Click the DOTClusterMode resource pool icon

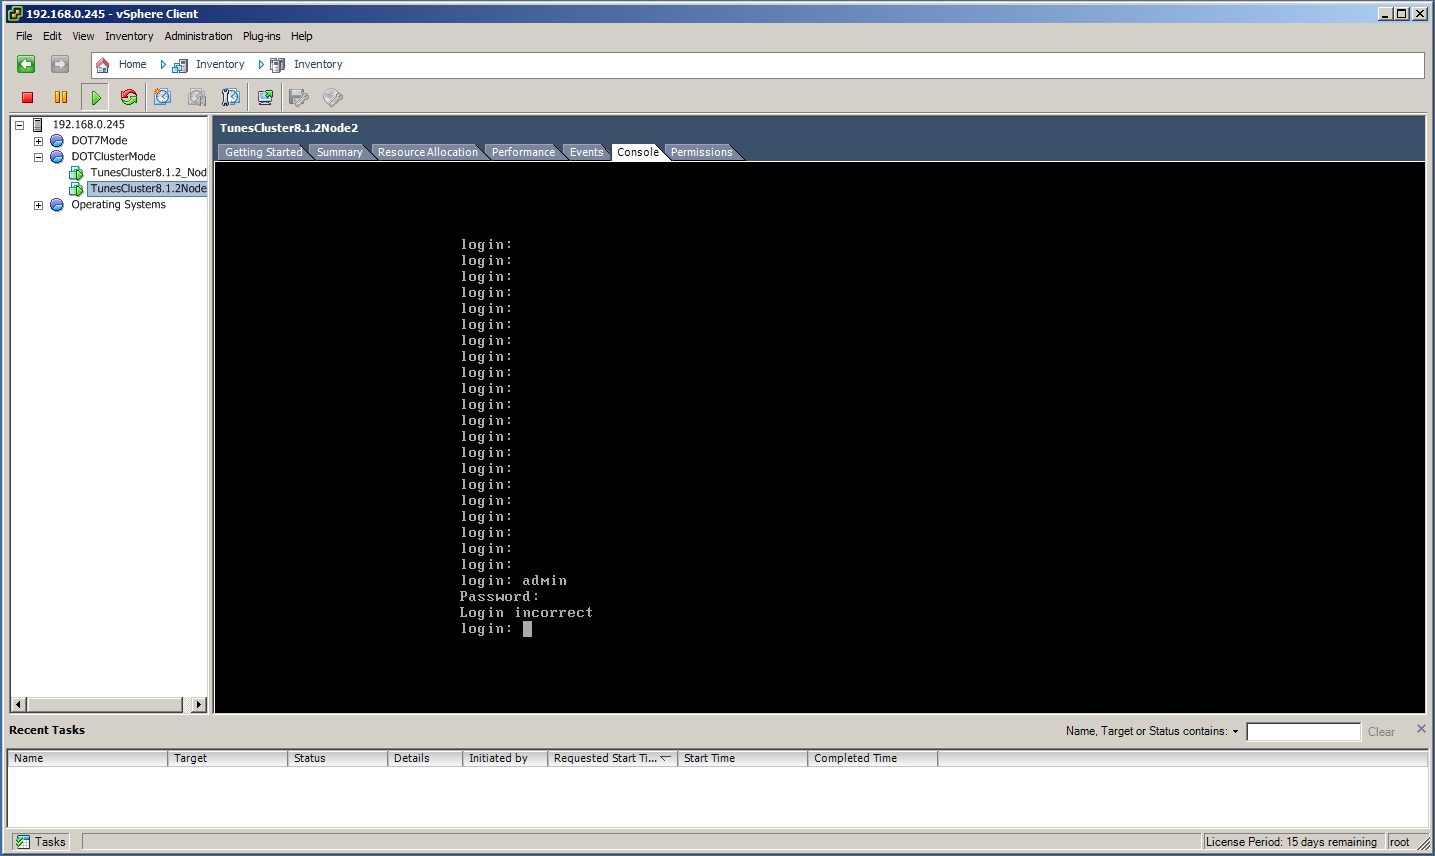pos(57,157)
